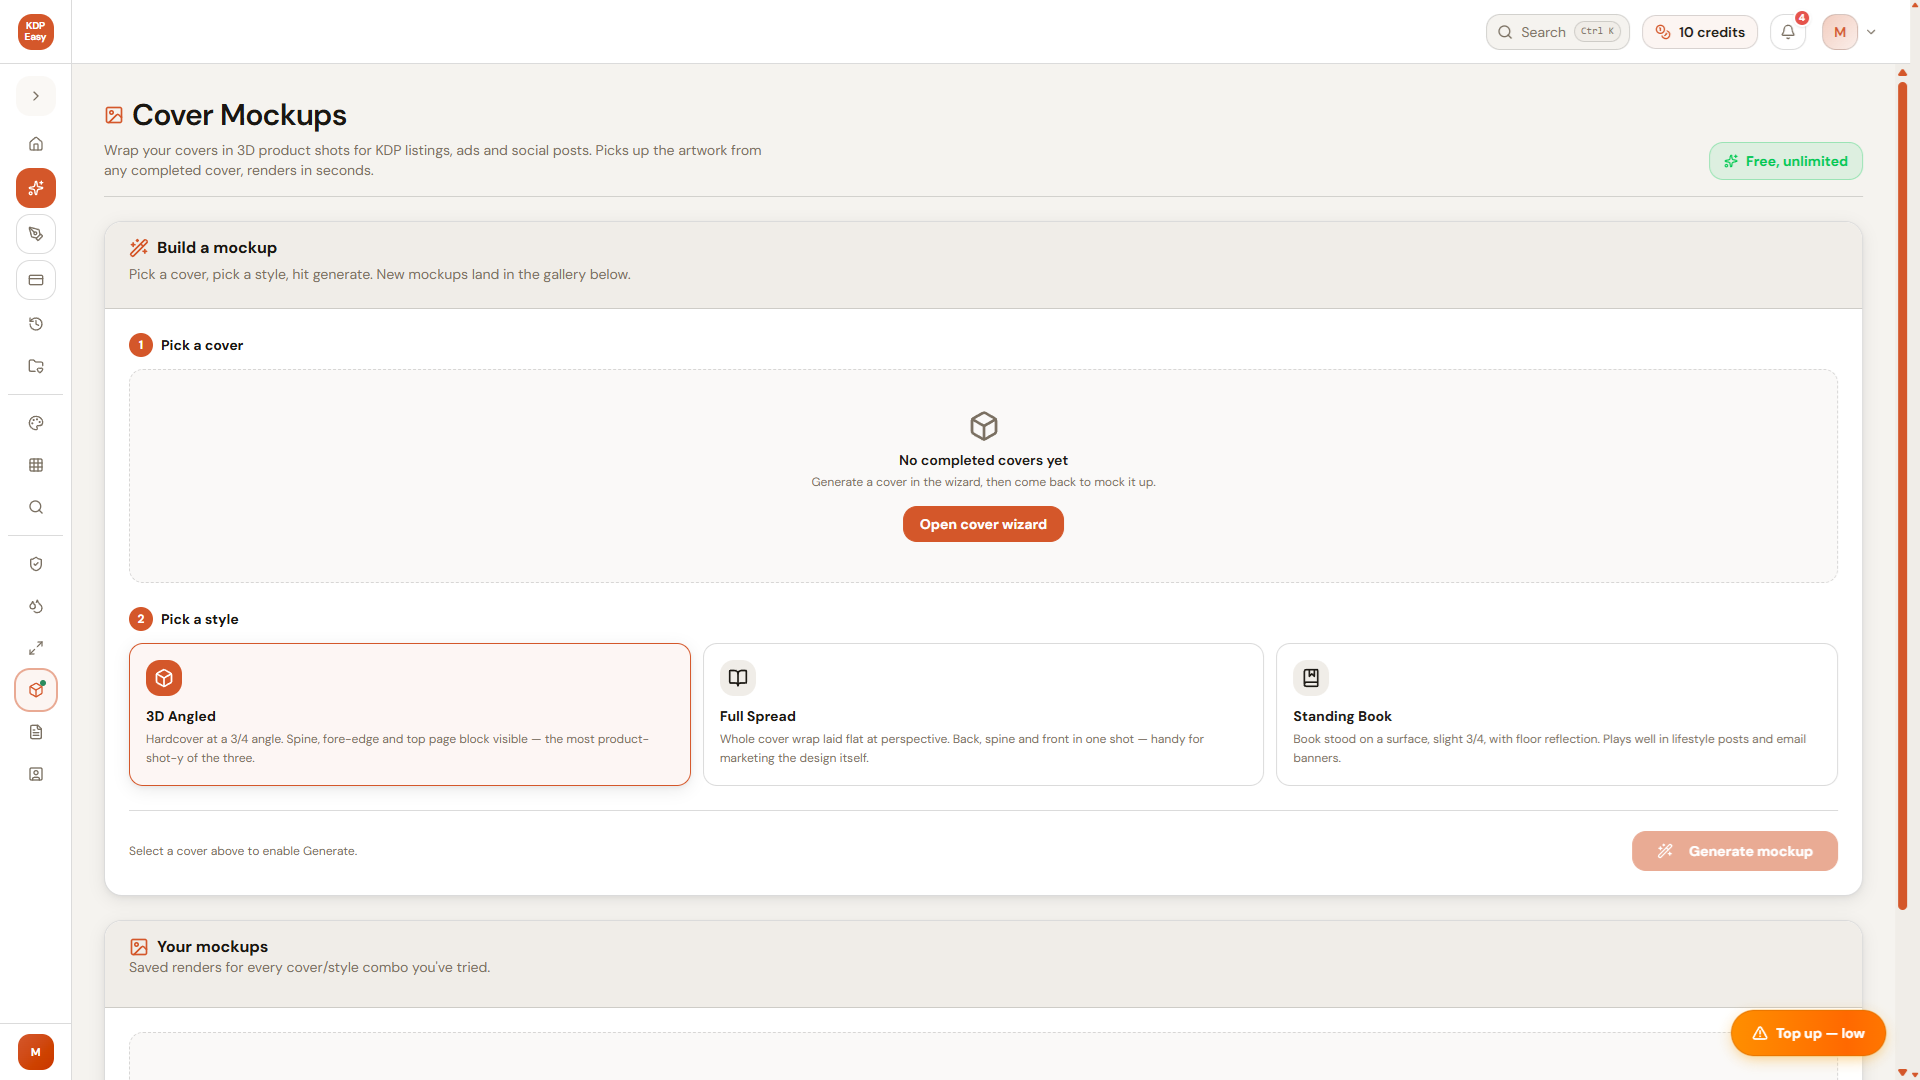The image size is (1920, 1080).
Task: Click the M avatar at sidebar bottom
Action: (x=36, y=1052)
